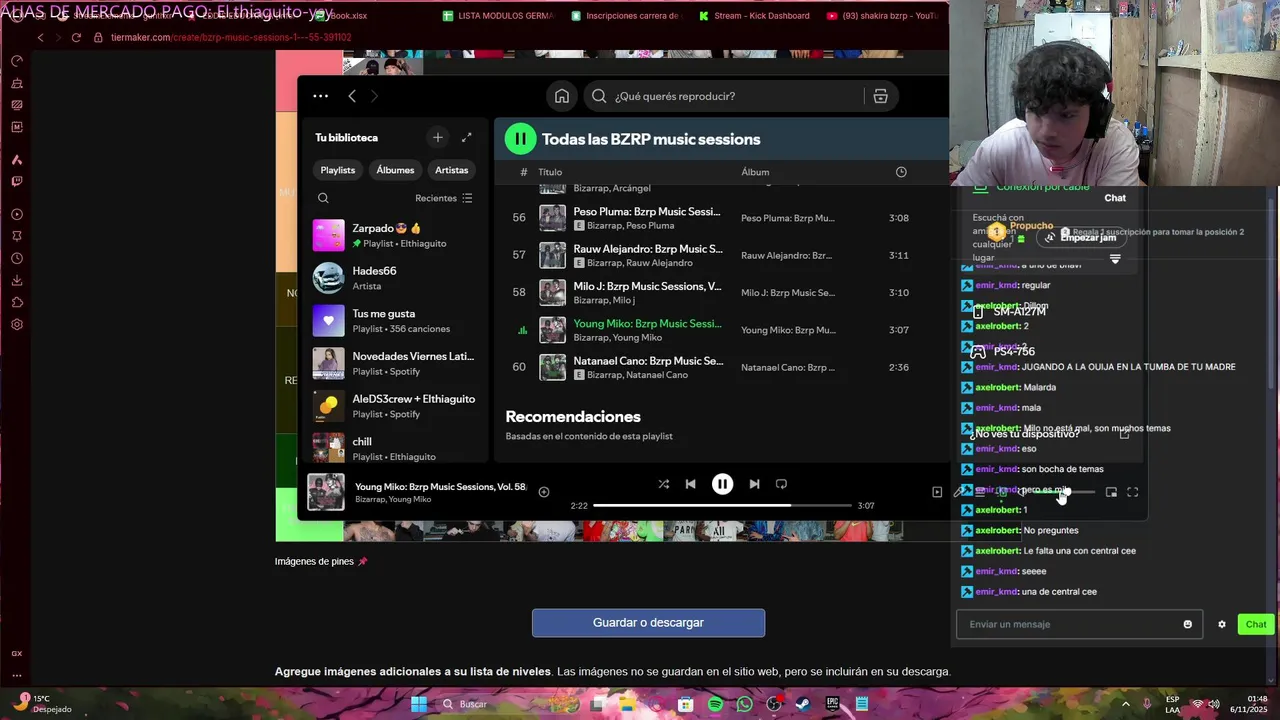This screenshot has height=720, width=1280.
Task: Click Guardar o descargar button
Action: pyautogui.click(x=648, y=623)
